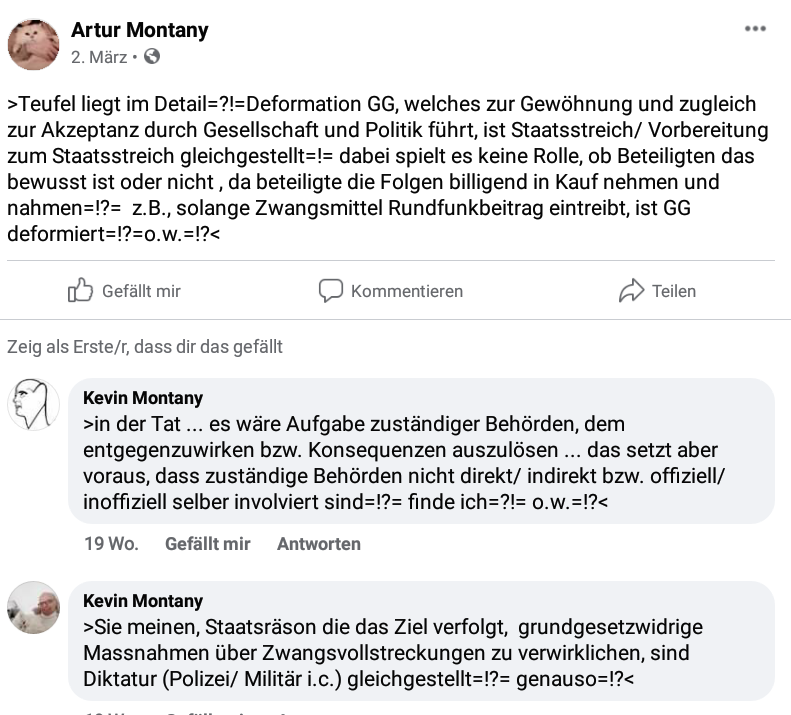Click the Teilen button label
Screen dimensions: 791x715
[674, 291]
